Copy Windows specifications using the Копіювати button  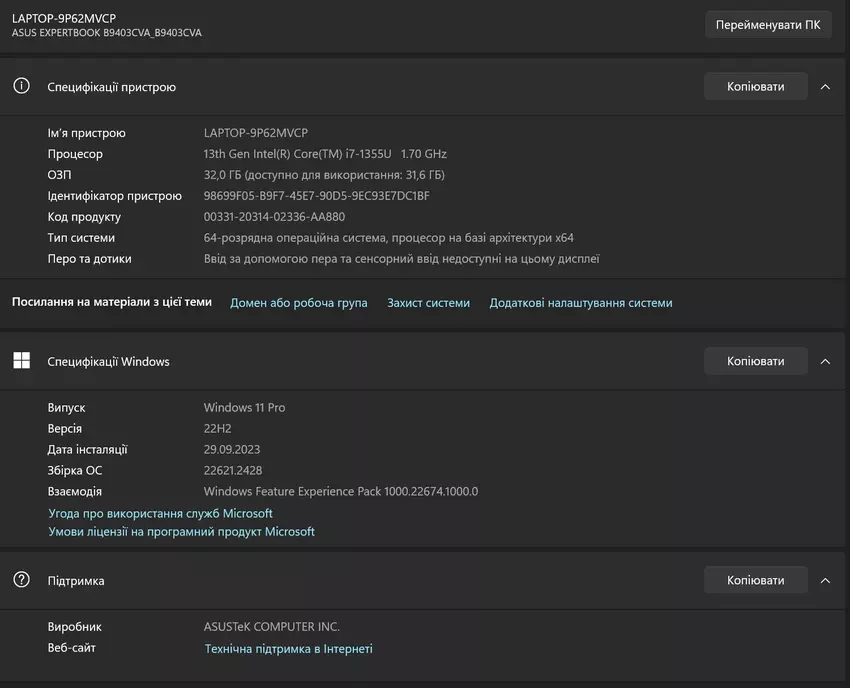[755, 361]
